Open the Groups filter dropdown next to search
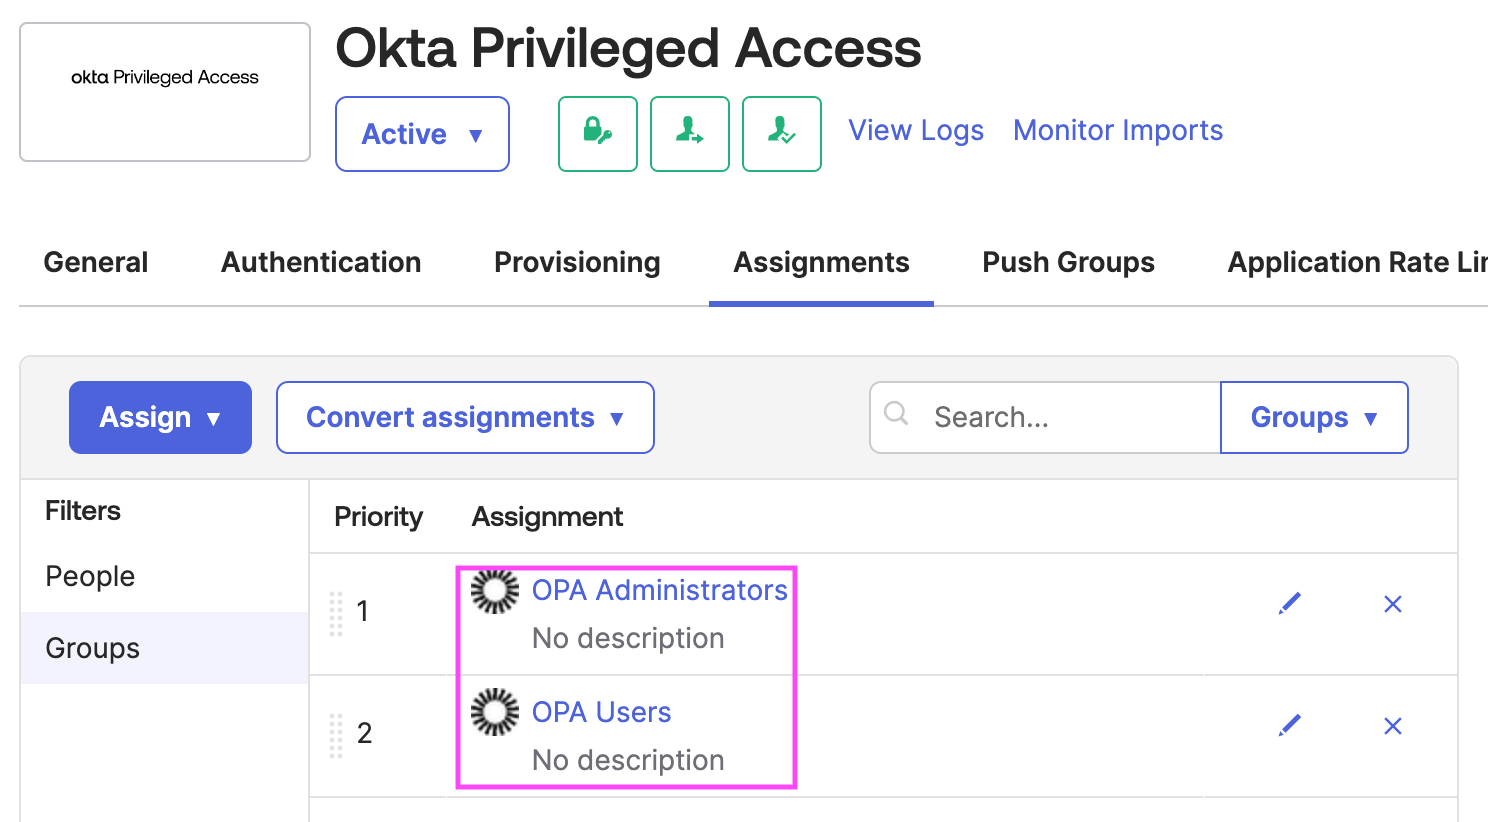 click(x=1313, y=417)
